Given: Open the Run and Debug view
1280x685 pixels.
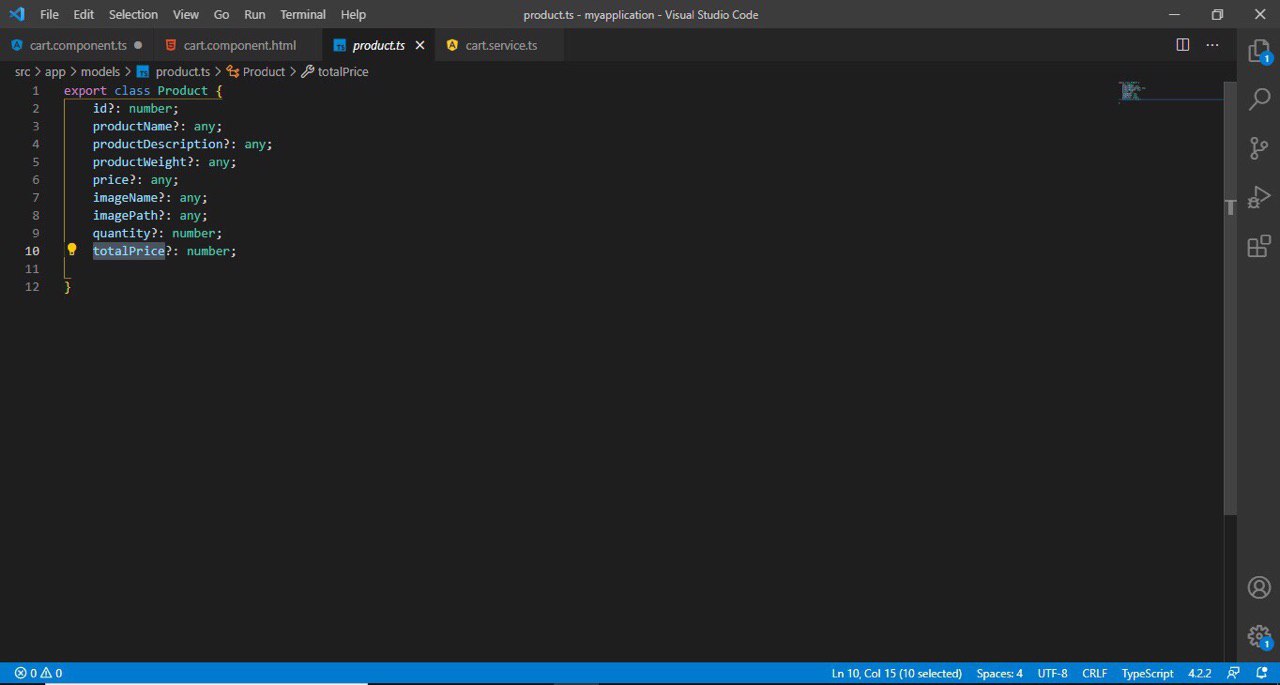Looking at the screenshot, I should (x=1259, y=197).
